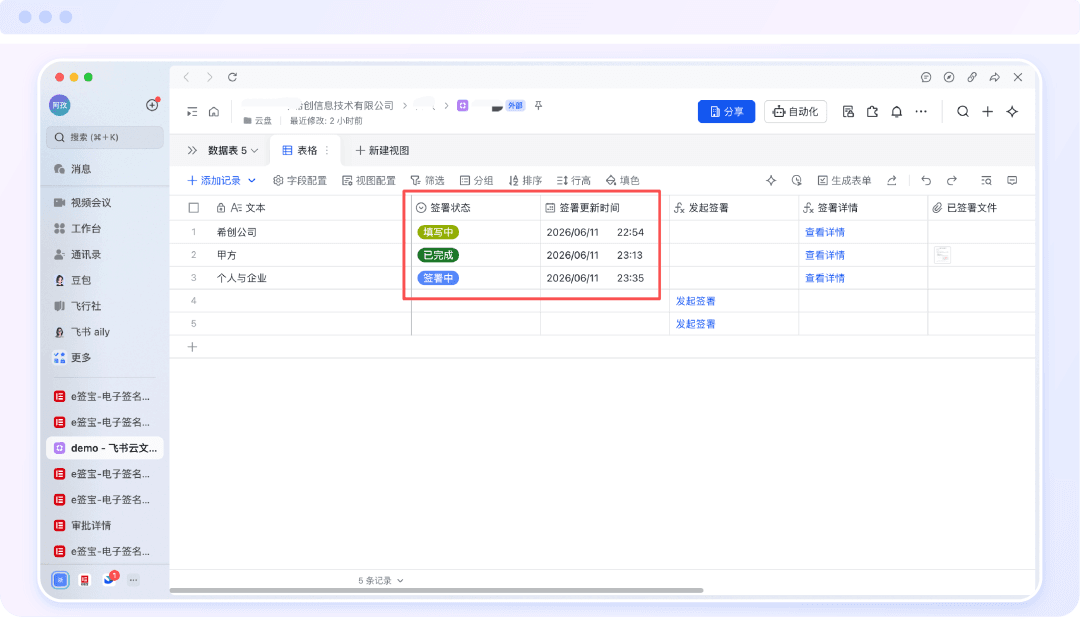1080x626 pixels.
Task: Click the sidebar search field
Action: [x=105, y=137]
